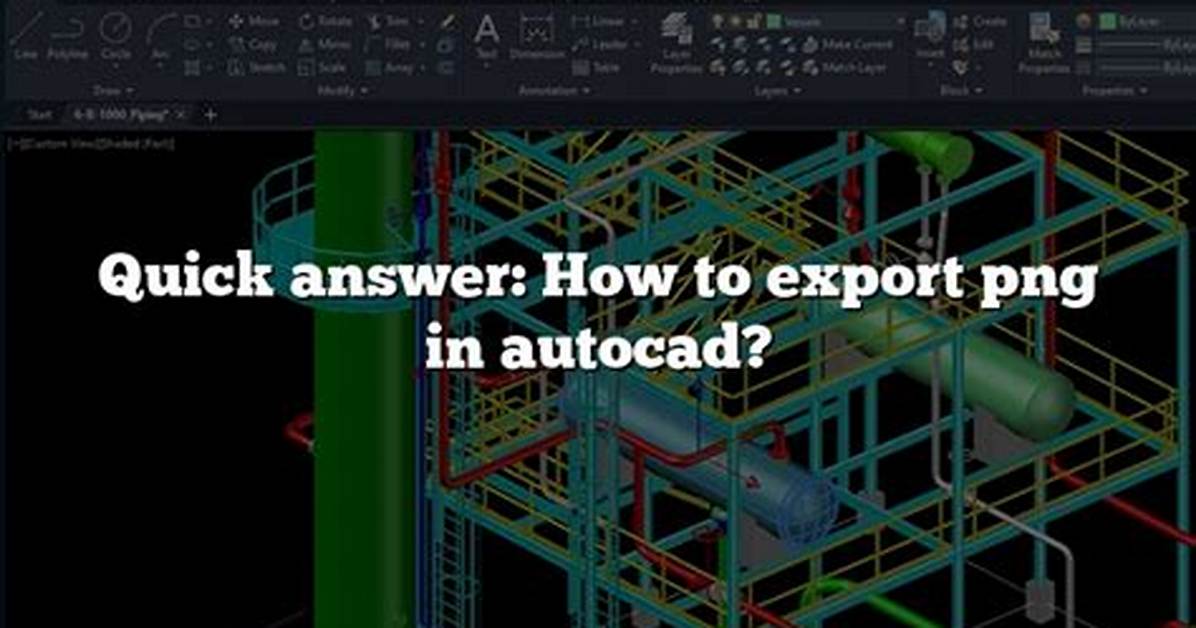This screenshot has height=628, width=1196.
Task: Click the Hatch tool icon
Action: 193,68
